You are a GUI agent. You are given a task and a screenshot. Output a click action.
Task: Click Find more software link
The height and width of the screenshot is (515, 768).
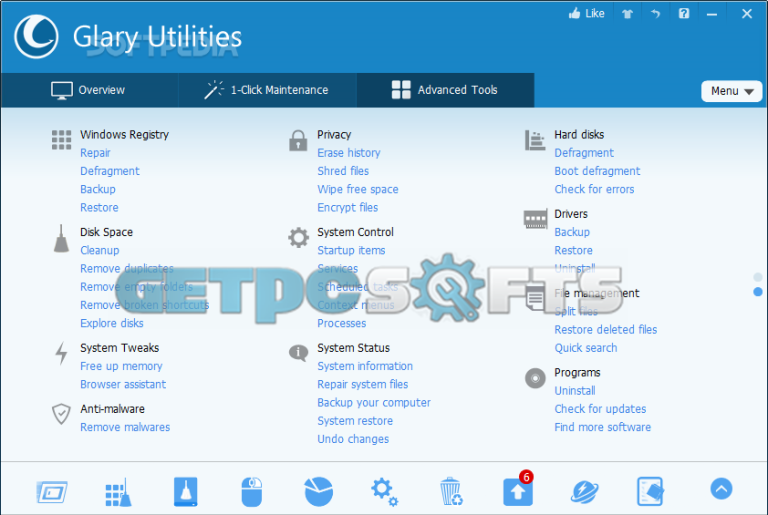602,427
